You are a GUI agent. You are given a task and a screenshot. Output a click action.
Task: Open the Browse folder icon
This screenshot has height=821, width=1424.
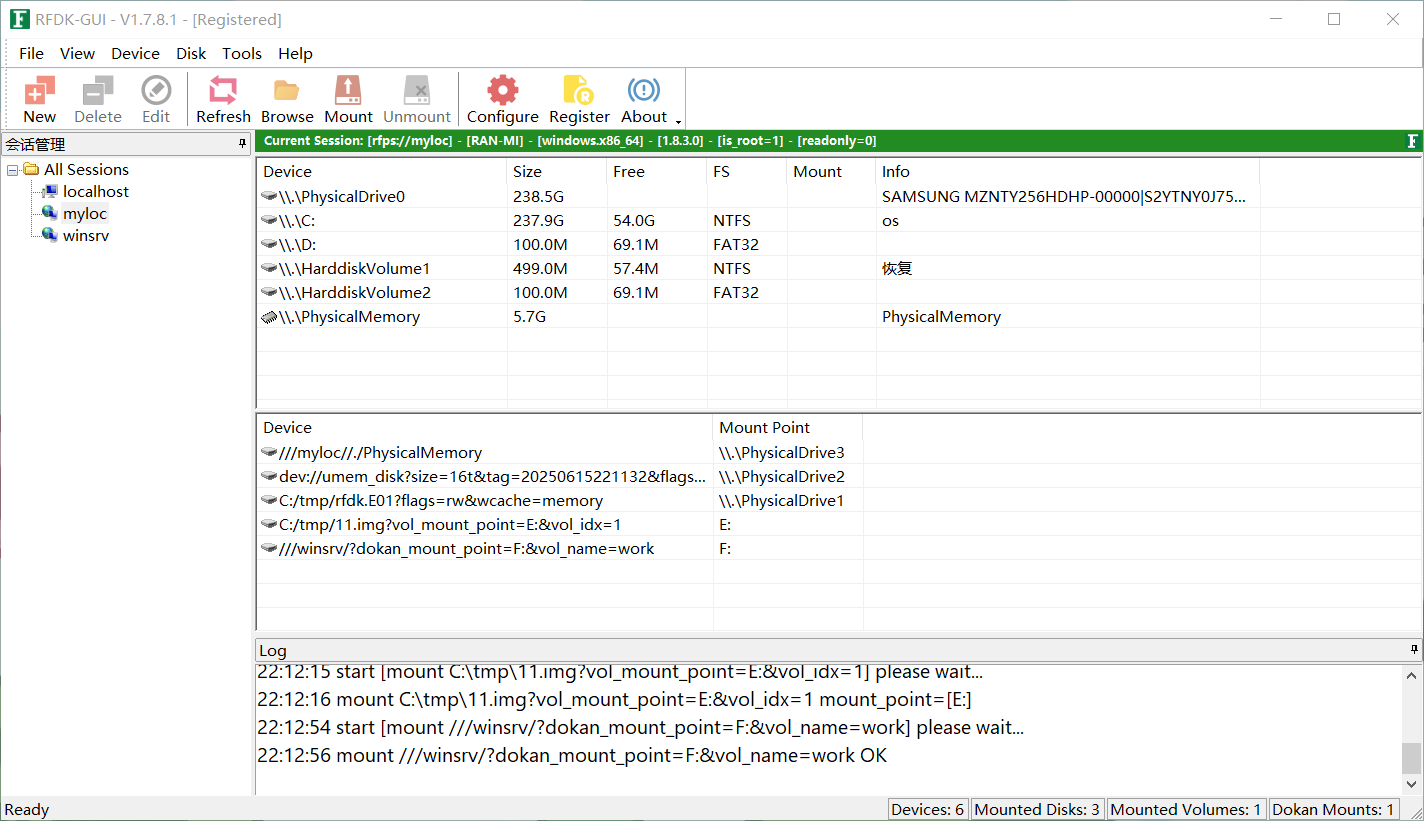287,99
